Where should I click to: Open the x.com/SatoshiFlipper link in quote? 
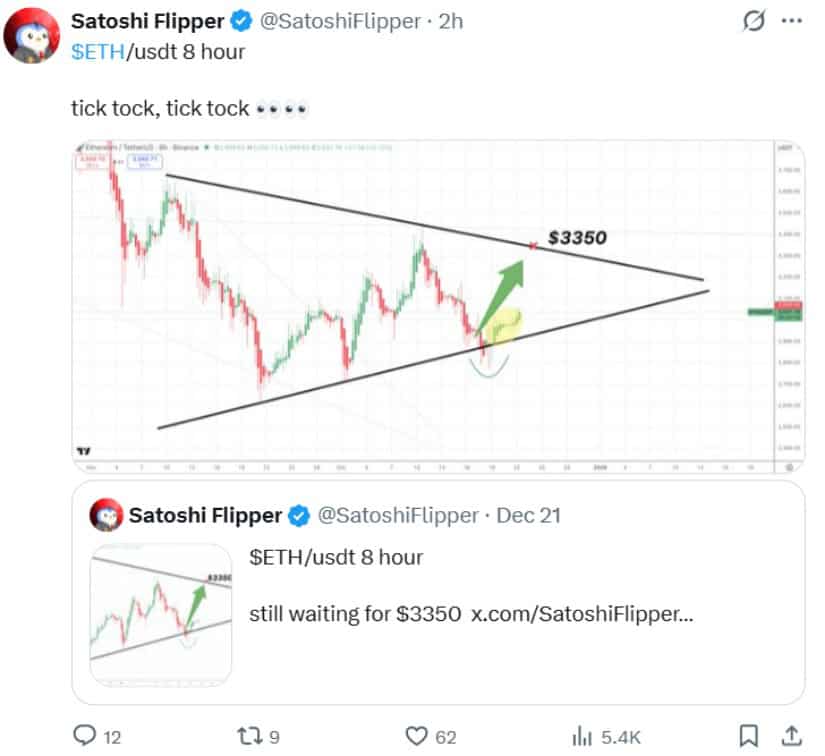pyautogui.click(x=582, y=613)
